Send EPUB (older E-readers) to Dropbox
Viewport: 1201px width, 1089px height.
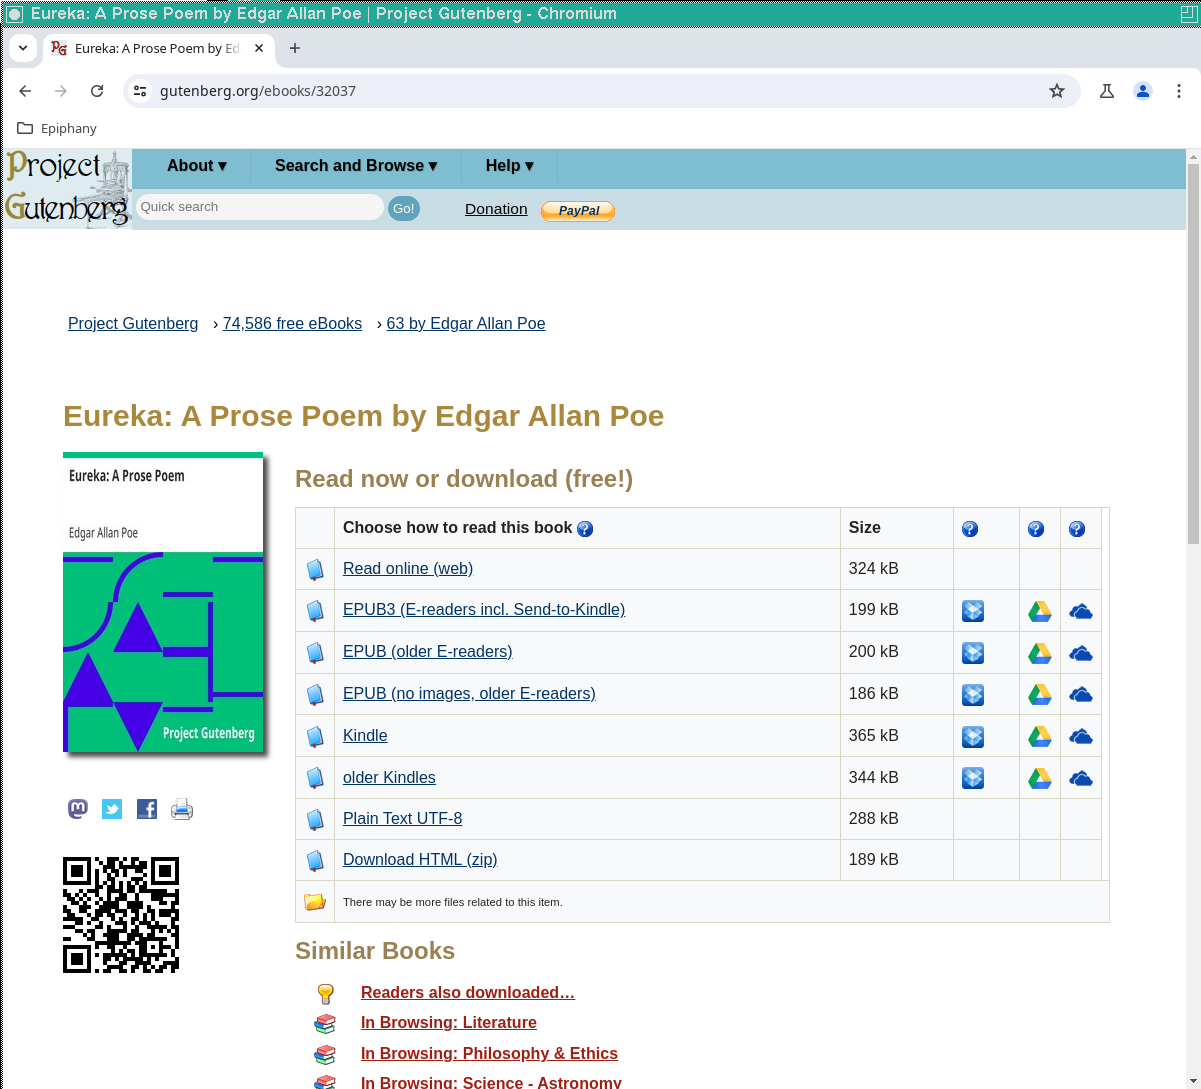click(x=973, y=653)
